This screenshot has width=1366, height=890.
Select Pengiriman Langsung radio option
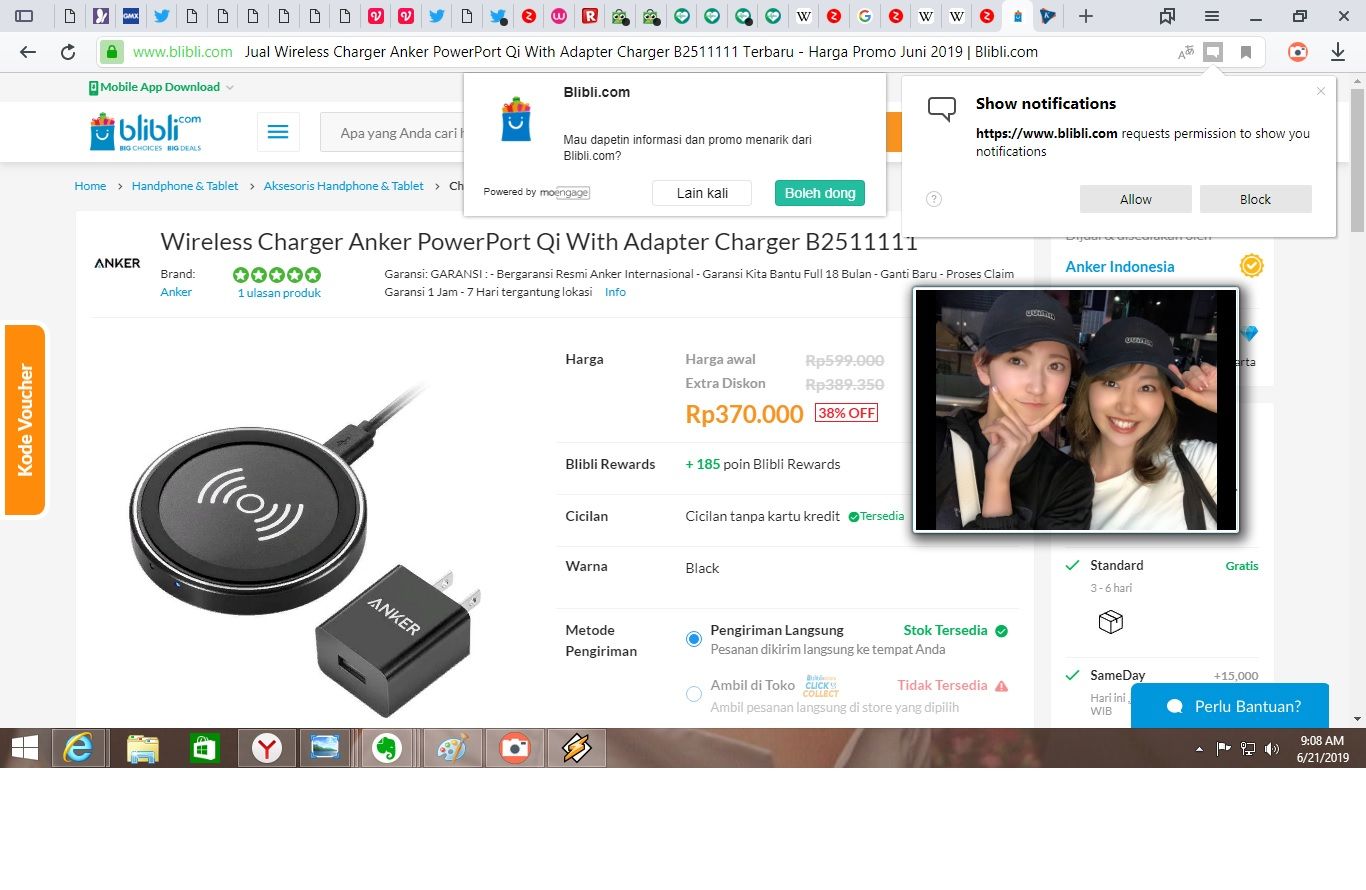pyautogui.click(x=694, y=639)
